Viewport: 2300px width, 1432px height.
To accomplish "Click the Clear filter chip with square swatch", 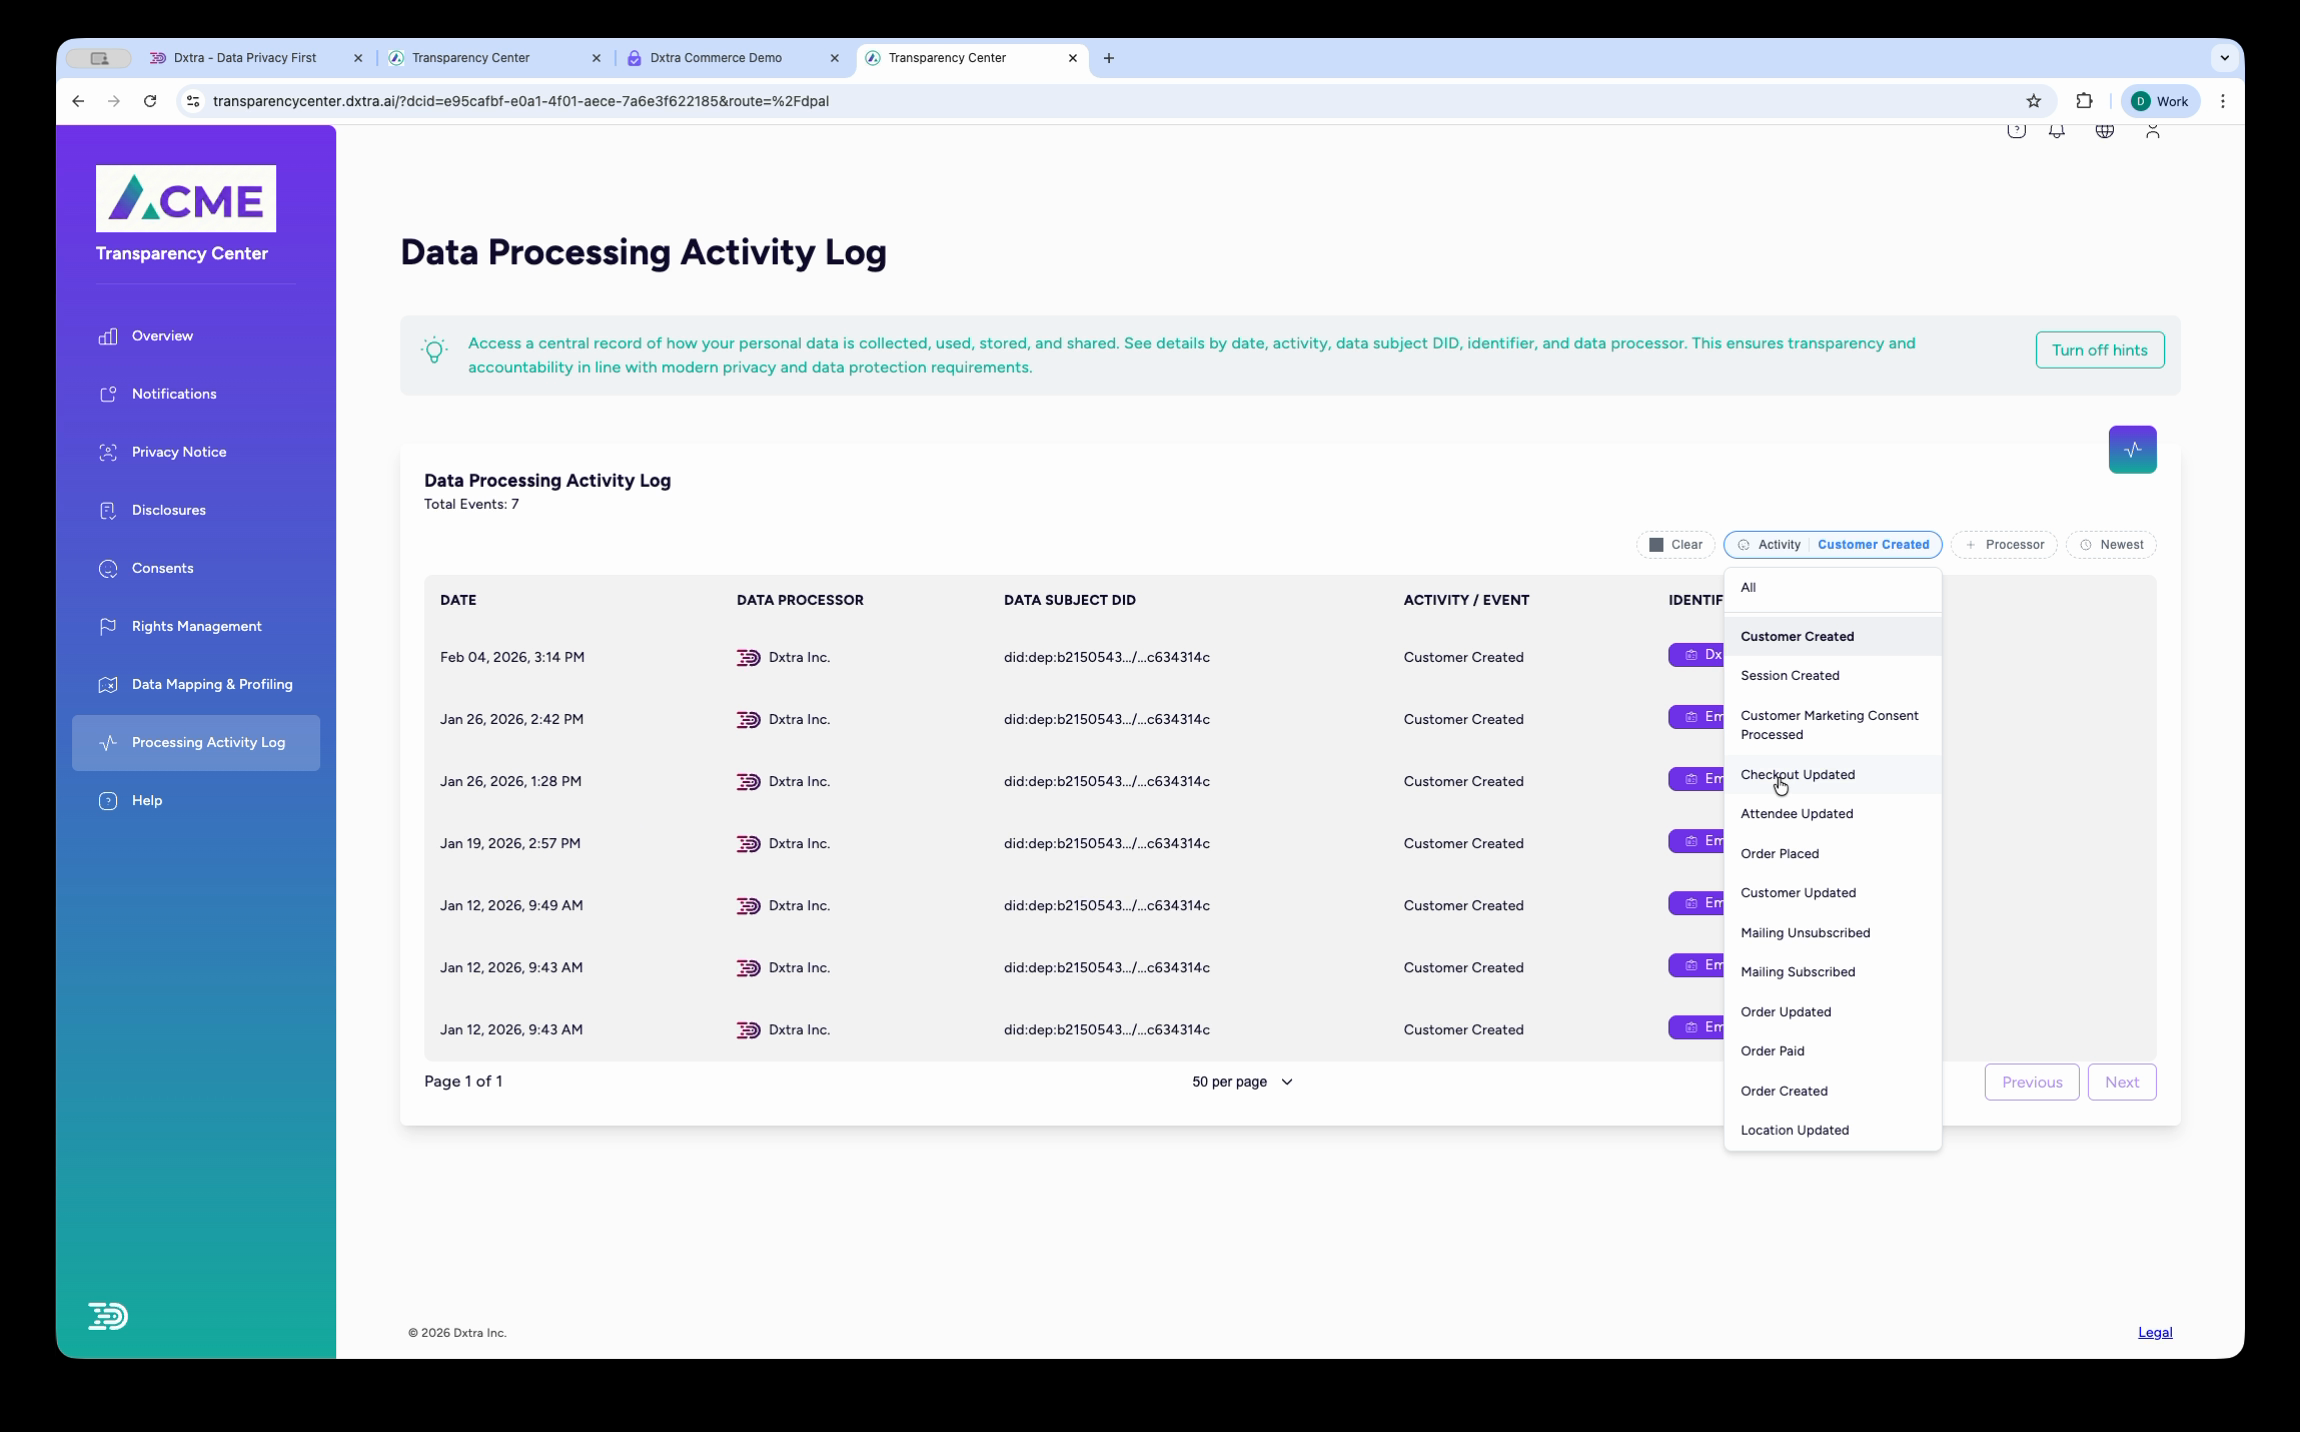I will (x=1674, y=544).
